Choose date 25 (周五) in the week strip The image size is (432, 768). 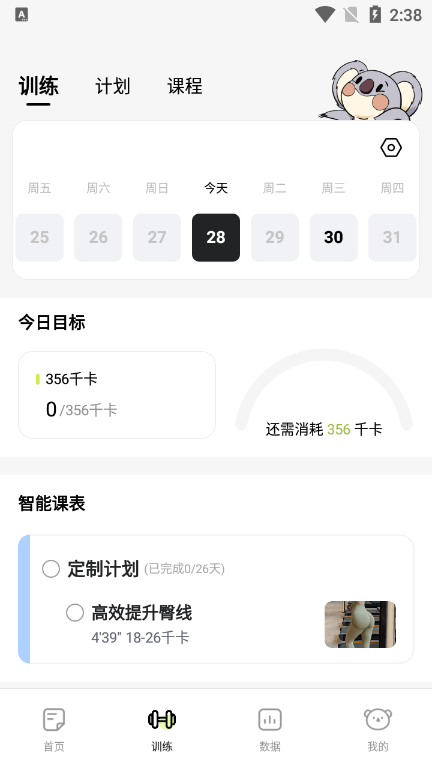pyautogui.click(x=40, y=237)
